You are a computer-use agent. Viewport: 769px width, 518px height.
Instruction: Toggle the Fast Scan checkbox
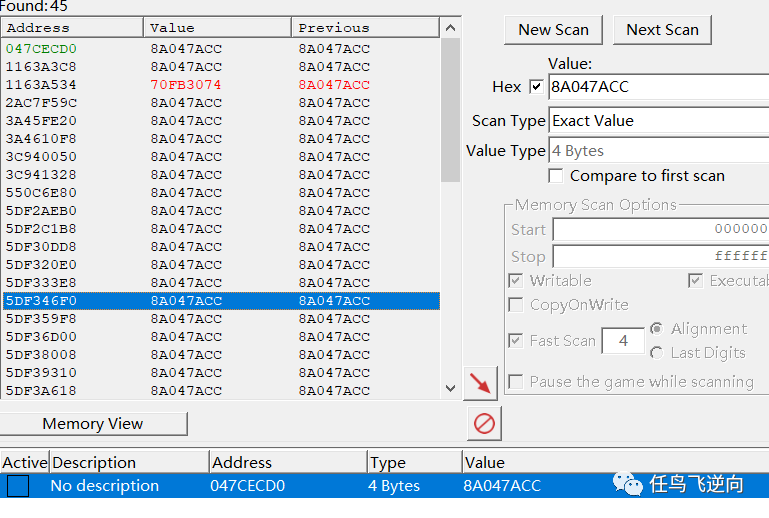515,340
